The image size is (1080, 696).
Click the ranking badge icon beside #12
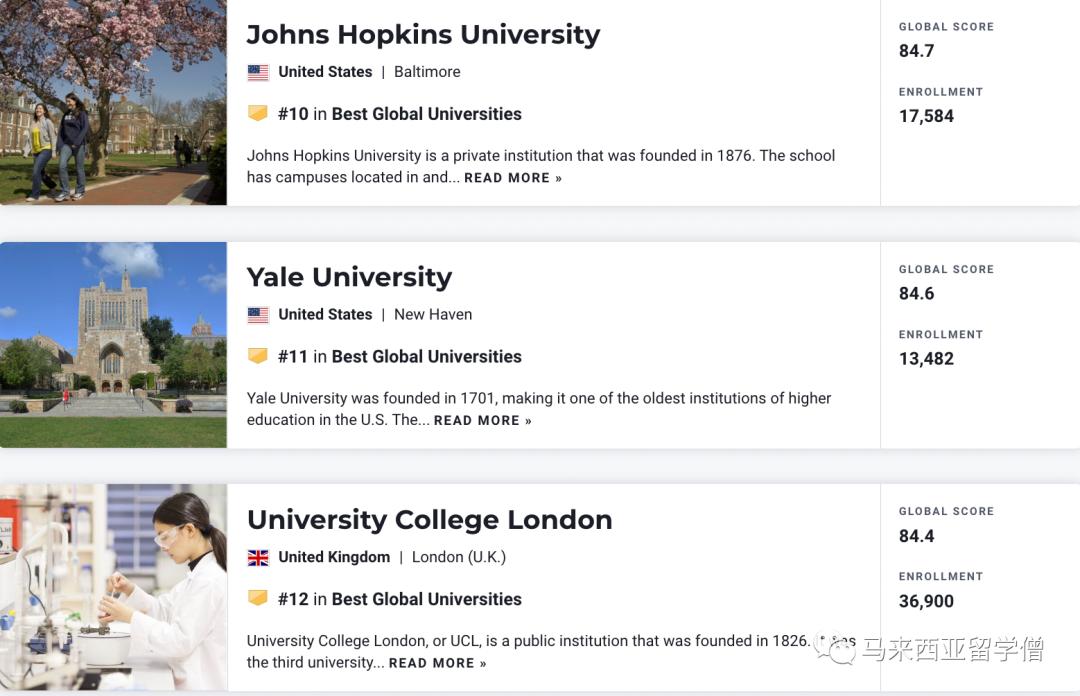[258, 599]
